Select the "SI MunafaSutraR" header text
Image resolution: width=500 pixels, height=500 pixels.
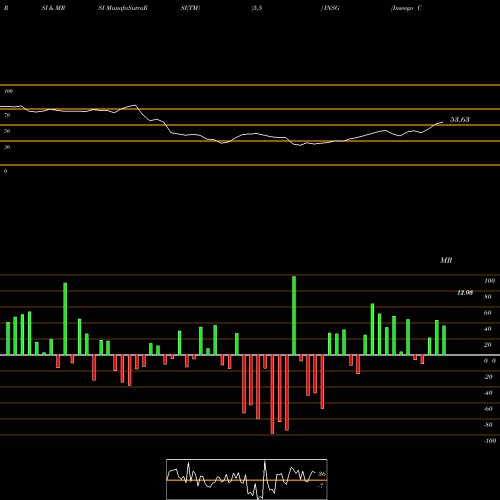pos(123,8)
